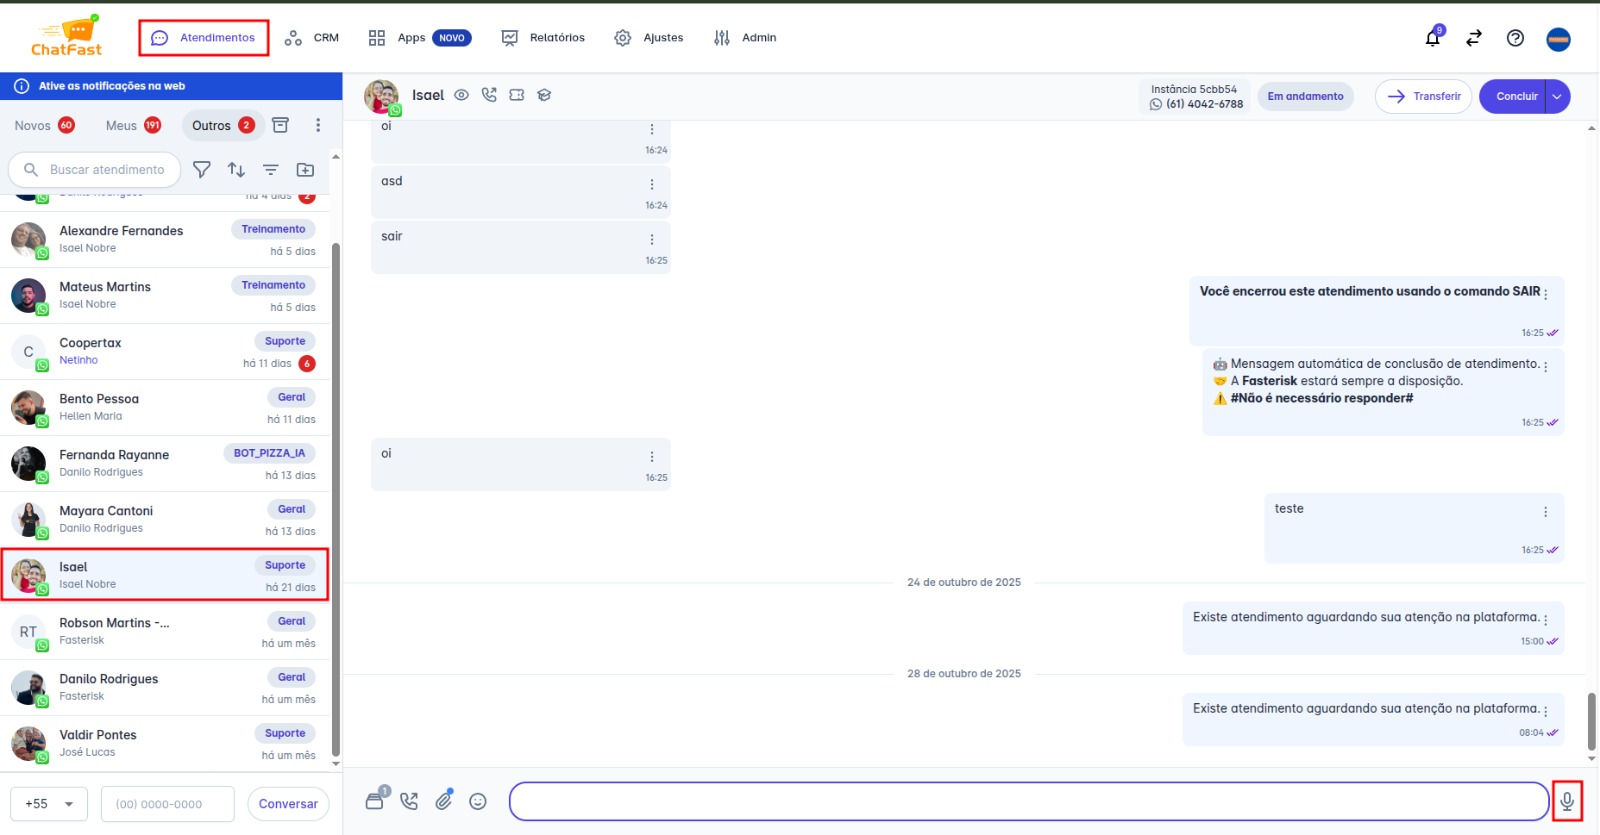Viewport: 1600px width, 835px height.
Task: Click the Transferir button
Action: [1423, 96]
